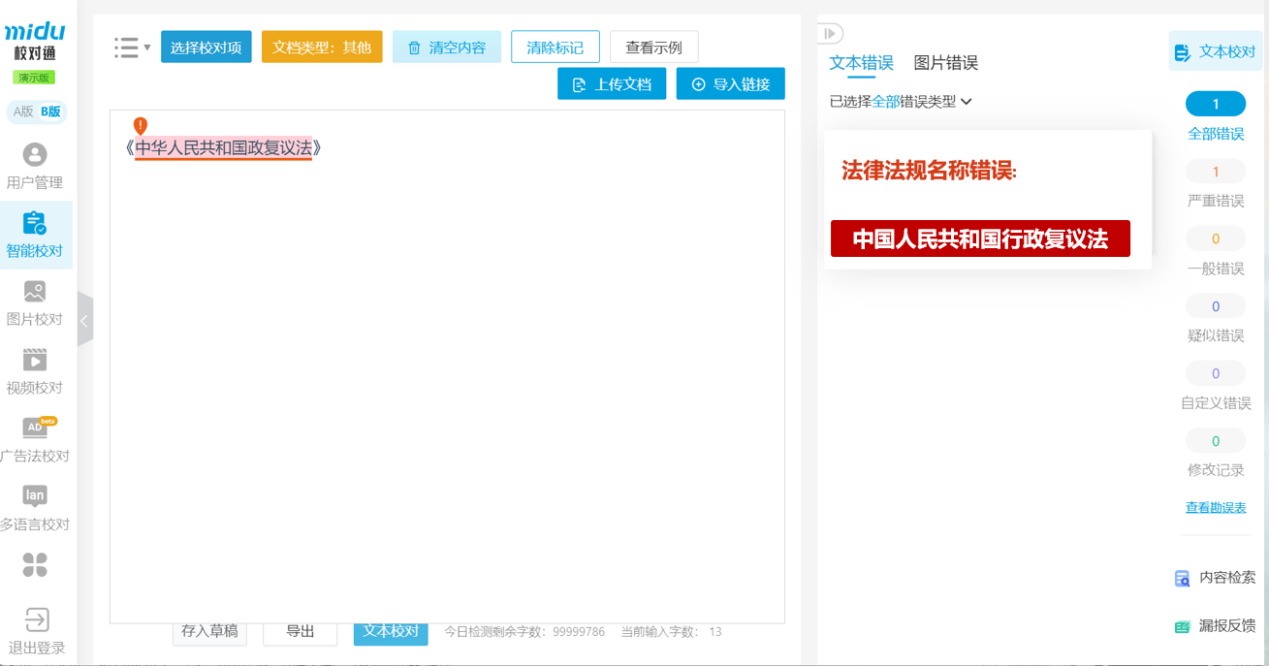The width and height of the screenshot is (1269, 666).
Task: Select the red suggested correction 中国人民共和国行政复议法
Action: (x=980, y=239)
